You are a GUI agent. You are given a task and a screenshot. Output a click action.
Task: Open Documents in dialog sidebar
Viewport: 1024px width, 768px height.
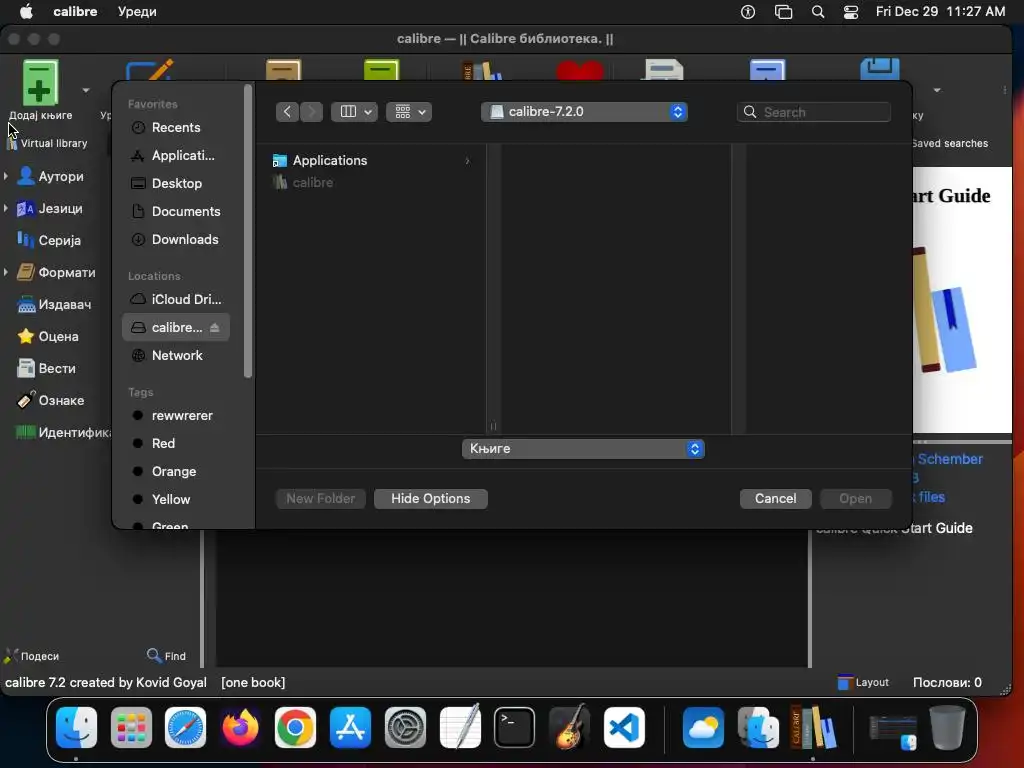175,212
